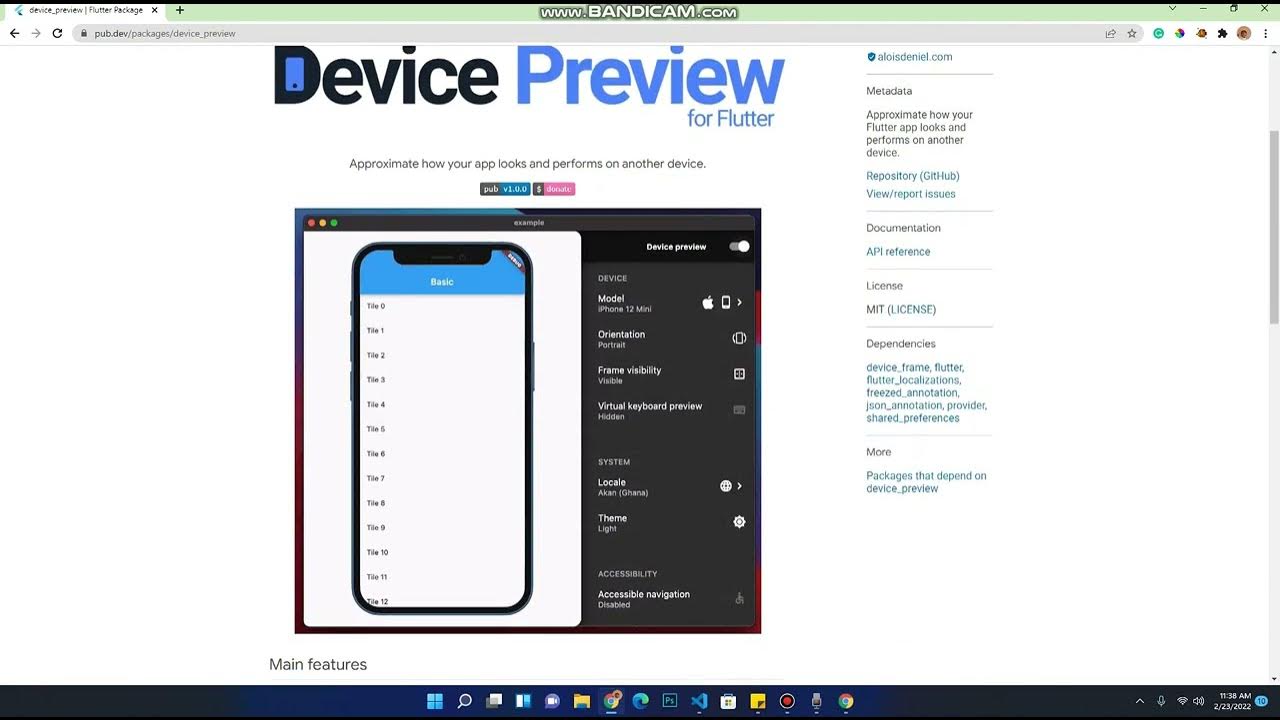This screenshot has height=720, width=1280.
Task: Open the device_frame dependency link
Action: point(897,368)
